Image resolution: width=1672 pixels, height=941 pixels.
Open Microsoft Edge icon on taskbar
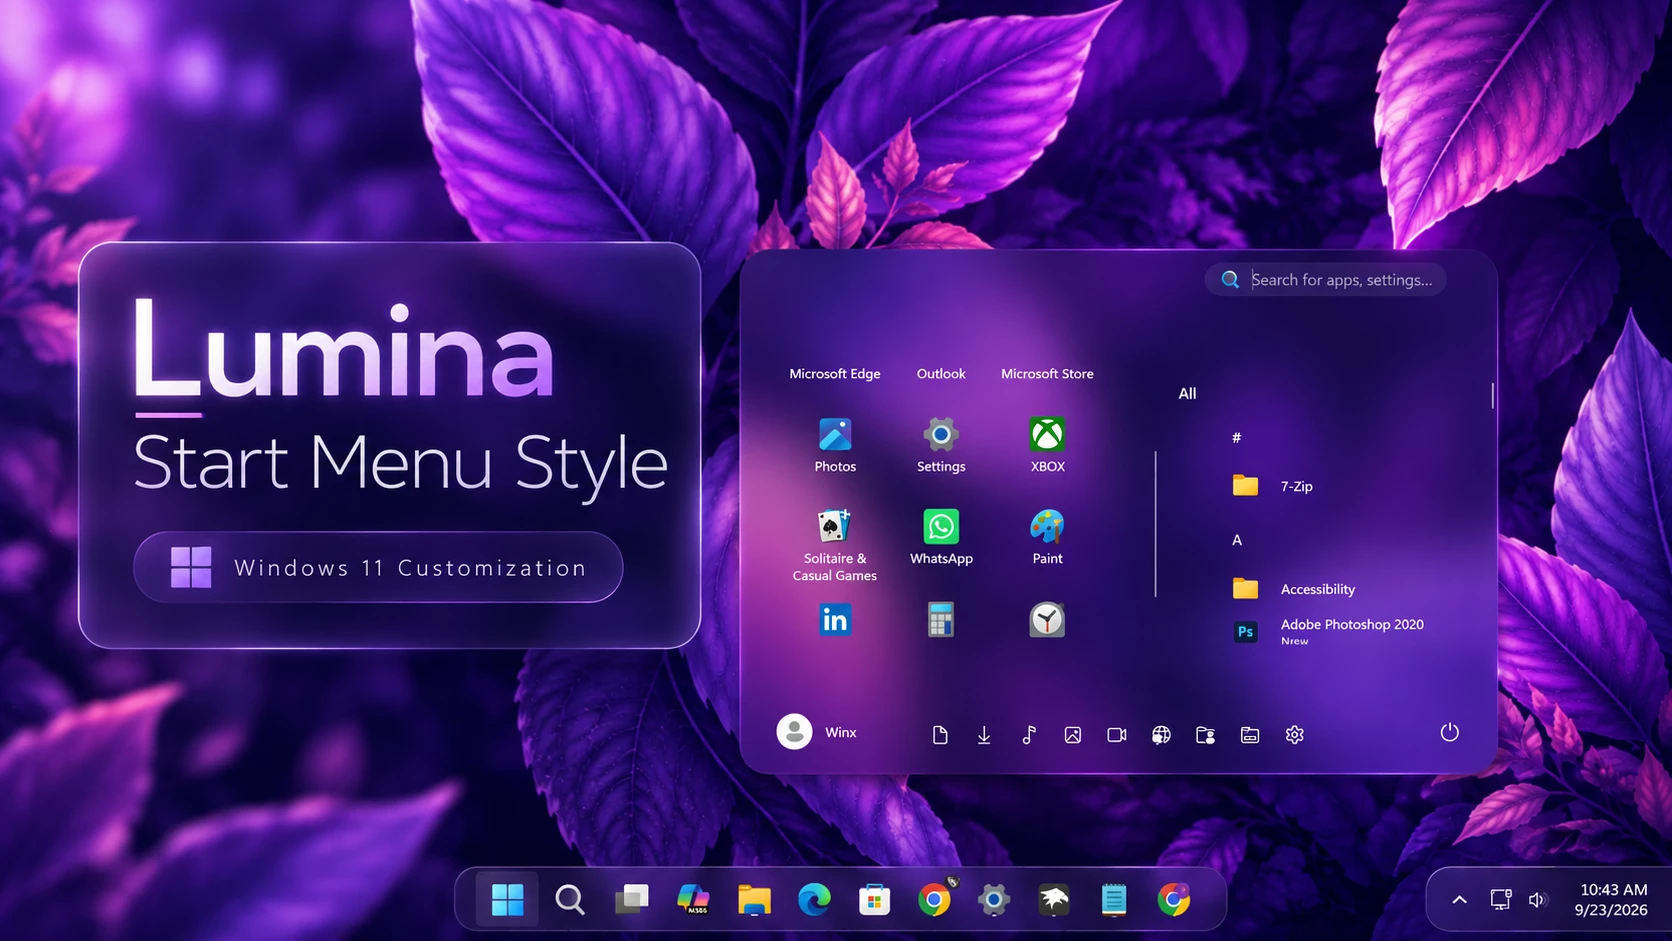pyautogui.click(x=814, y=900)
